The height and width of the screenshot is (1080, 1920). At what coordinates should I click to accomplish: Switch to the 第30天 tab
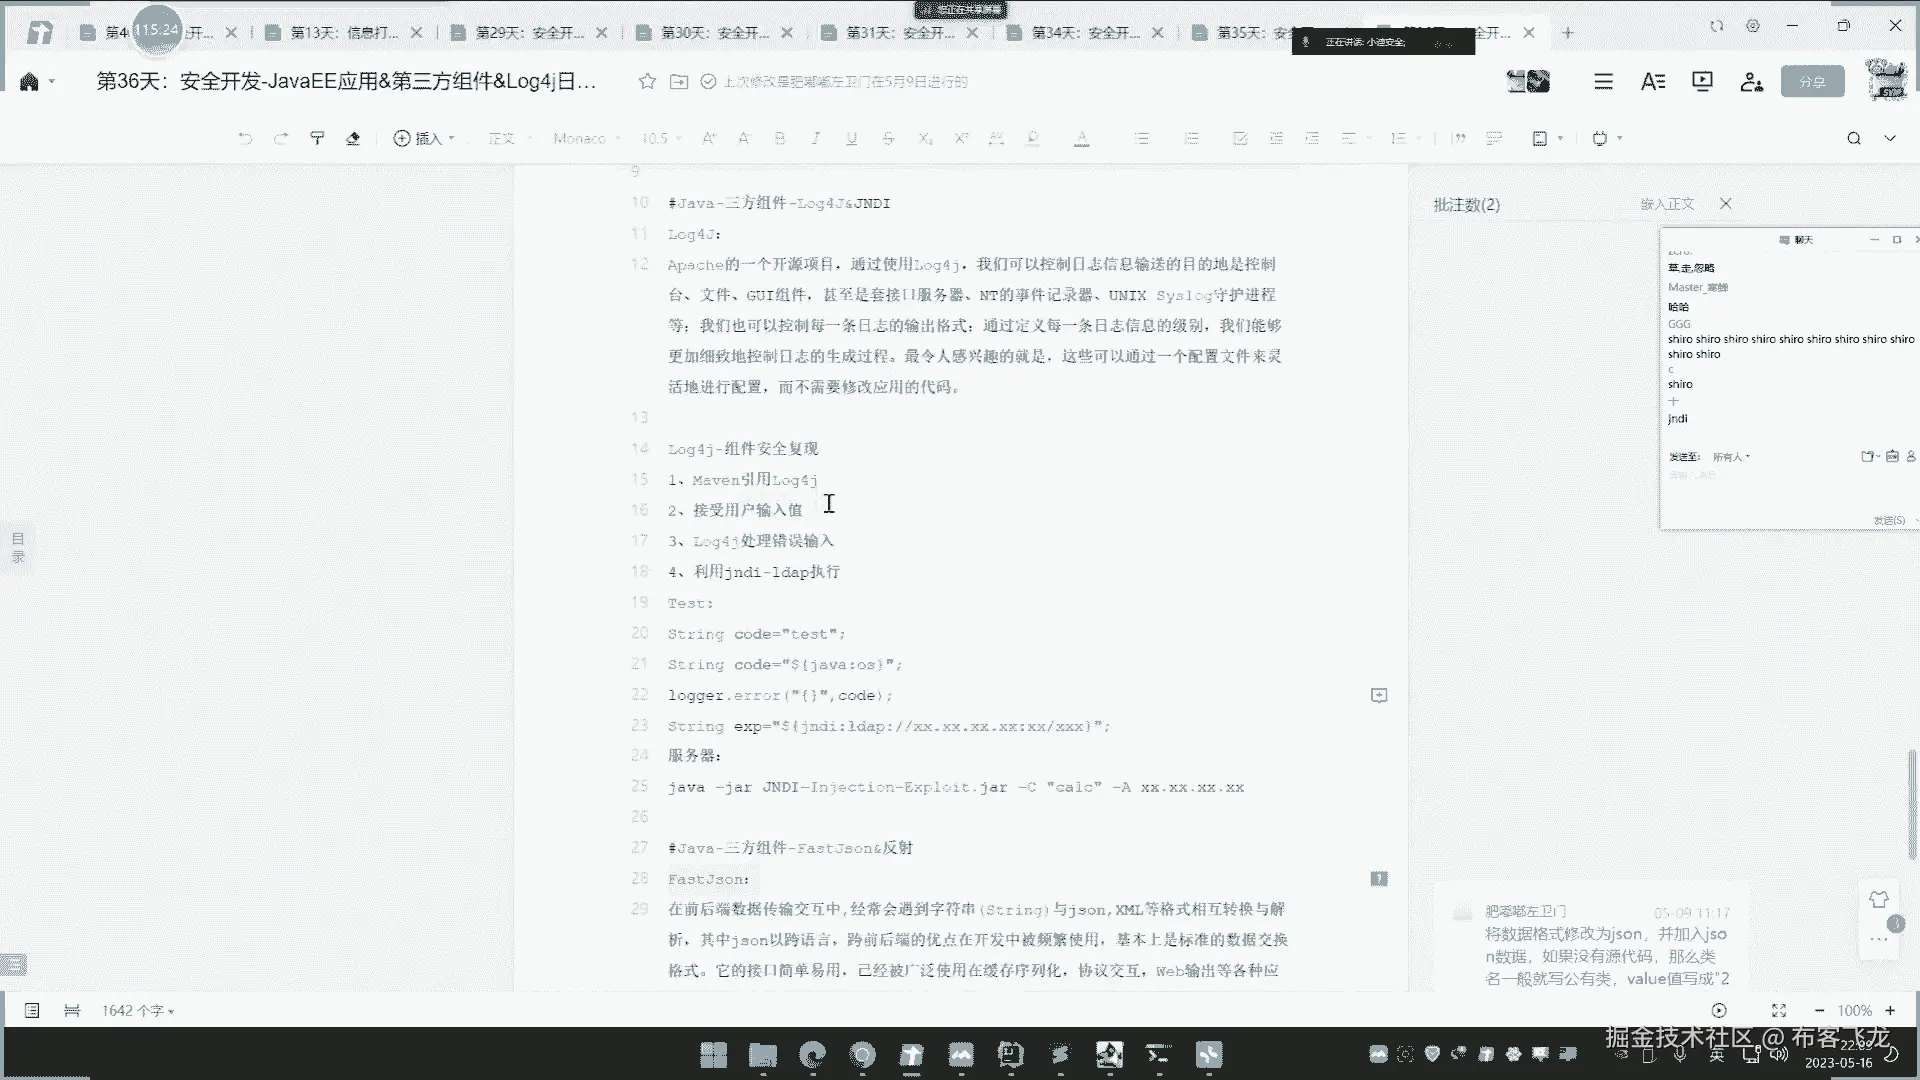(x=714, y=33)
